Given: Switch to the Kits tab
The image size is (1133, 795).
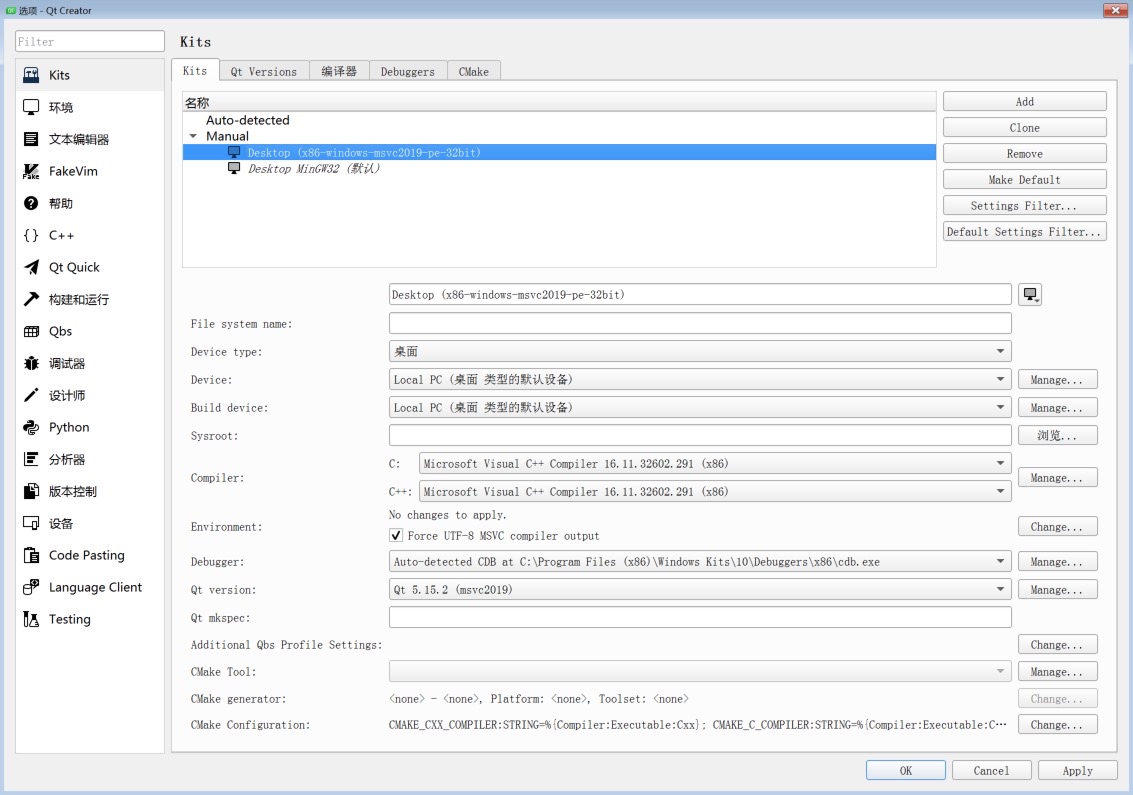Looking at the screenshot, I should click(x=195, y=70).
